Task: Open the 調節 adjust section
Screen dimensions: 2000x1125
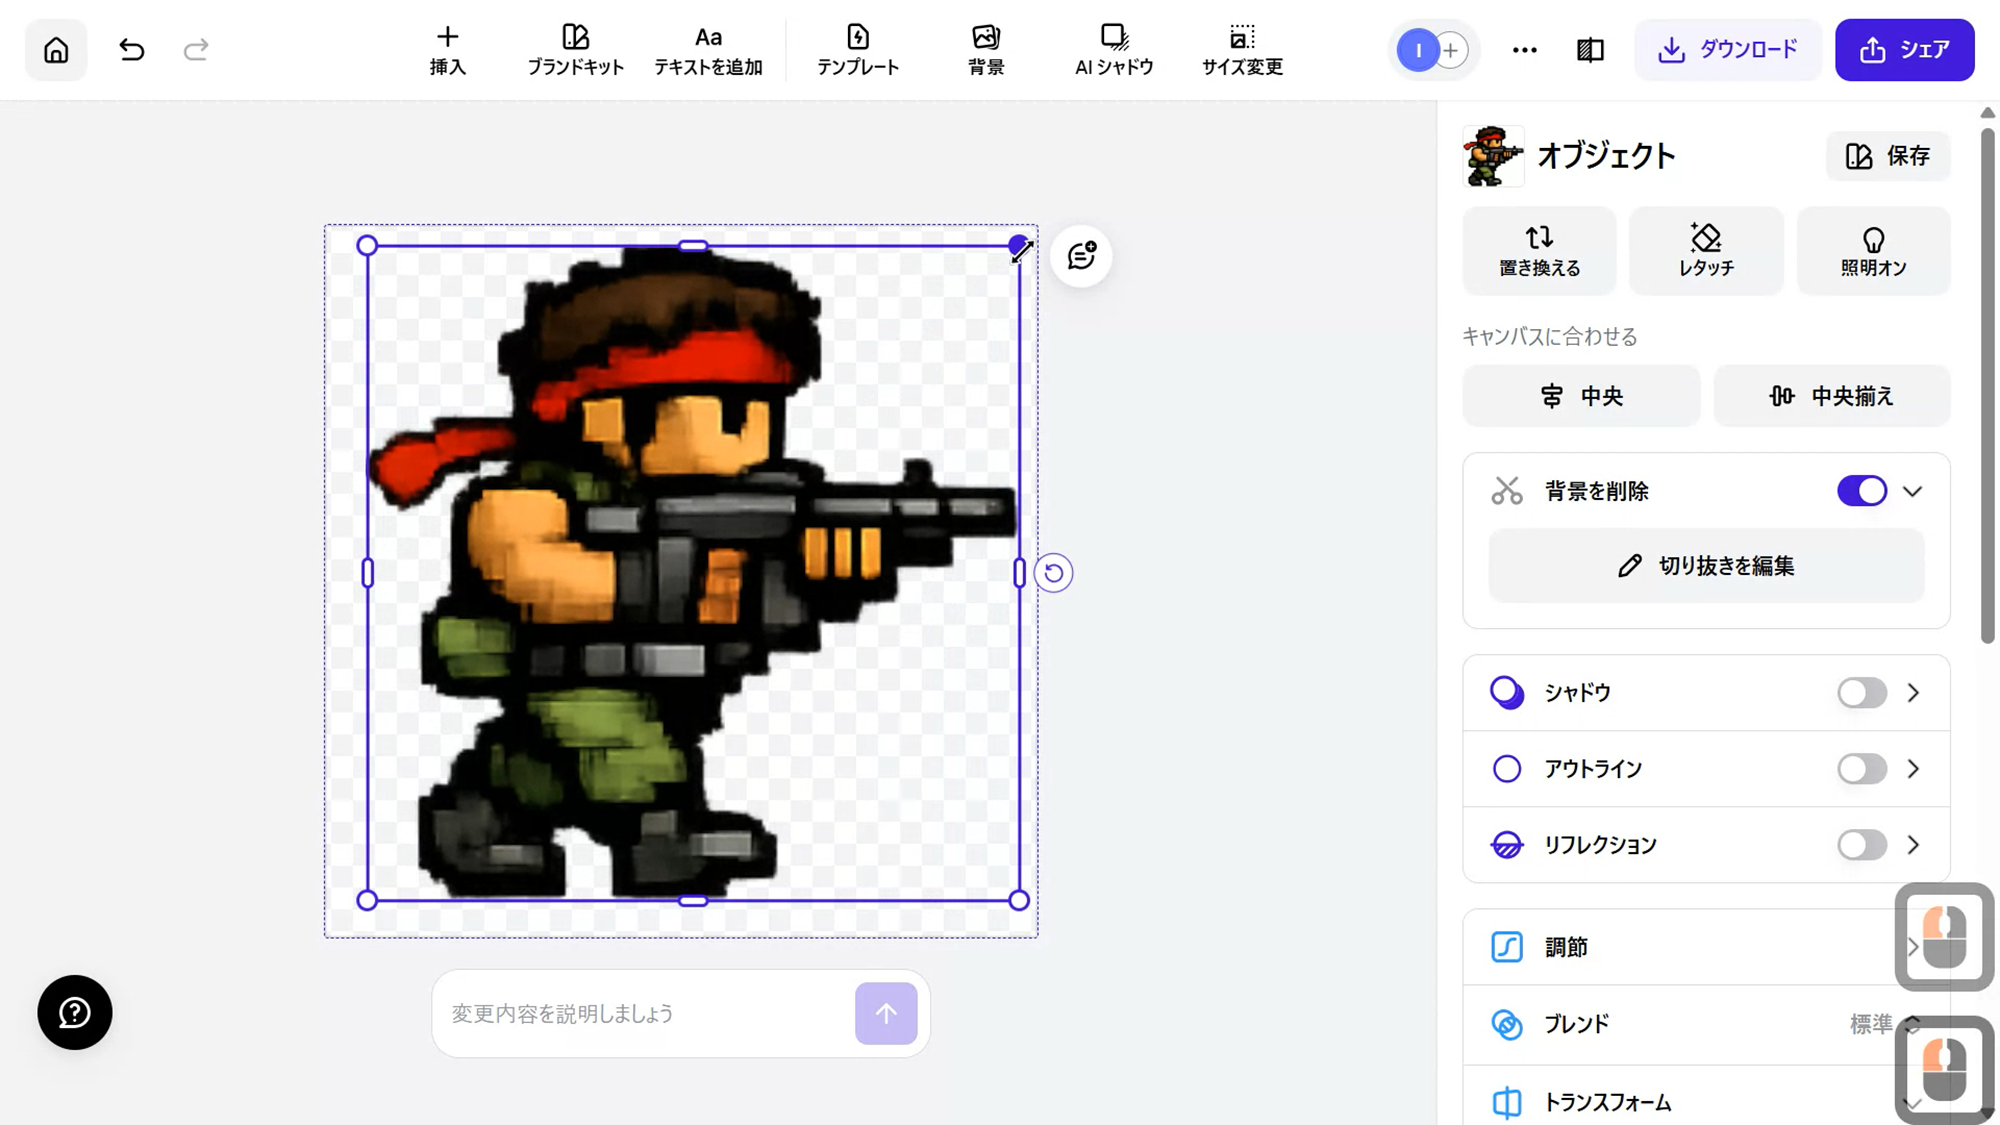Action: (x=1706, y=947)
